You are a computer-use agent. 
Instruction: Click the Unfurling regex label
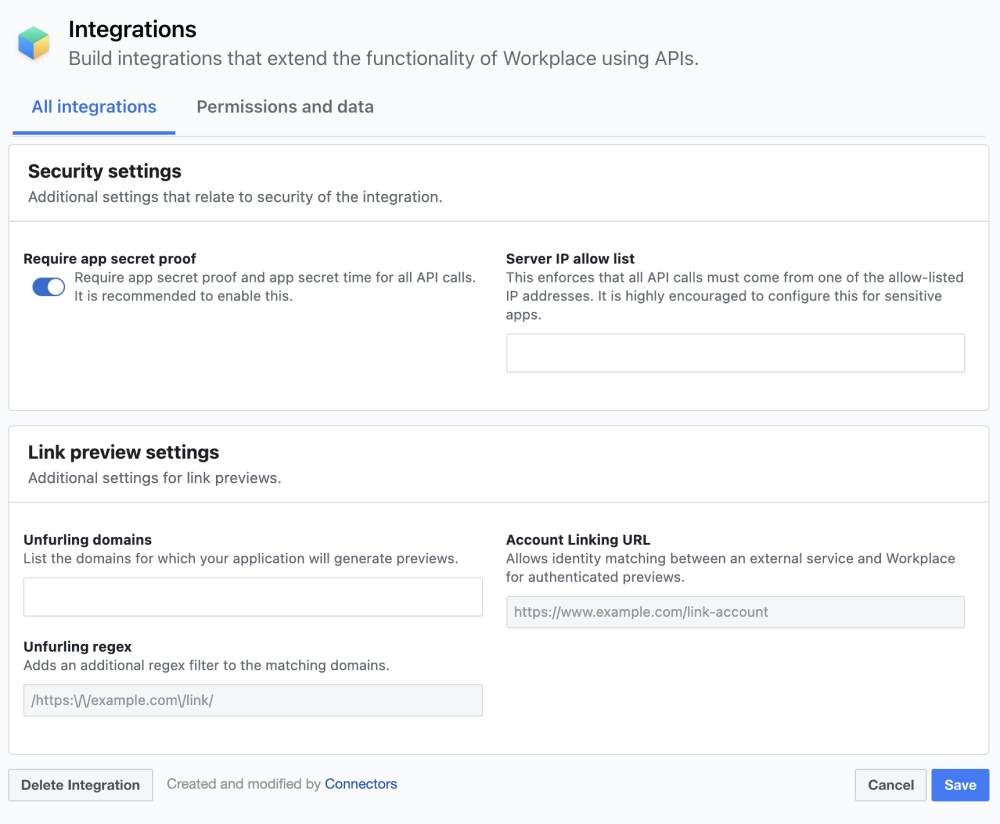tap(77, 647)
